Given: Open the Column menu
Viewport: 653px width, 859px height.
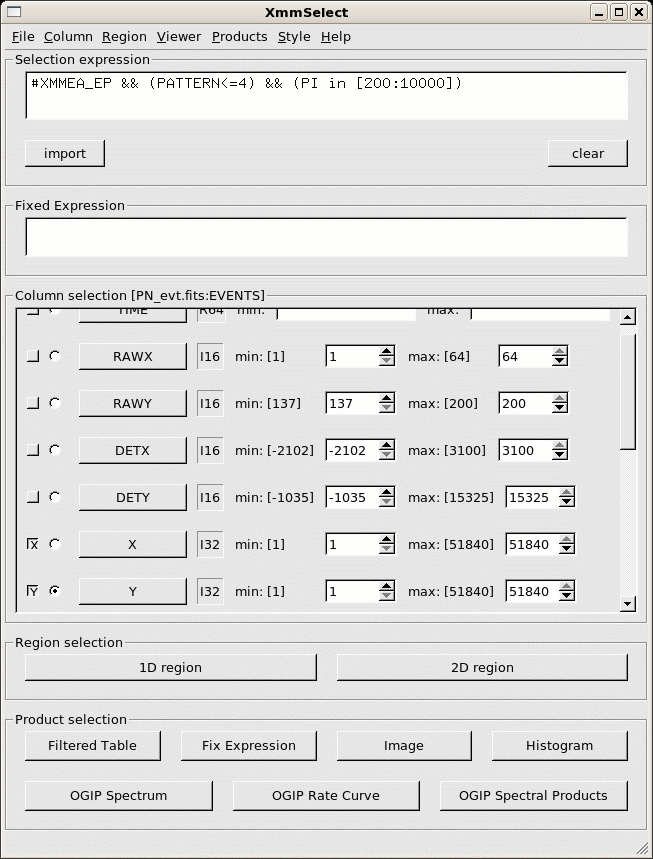Looking at the screenshot, I should [68, 37].
